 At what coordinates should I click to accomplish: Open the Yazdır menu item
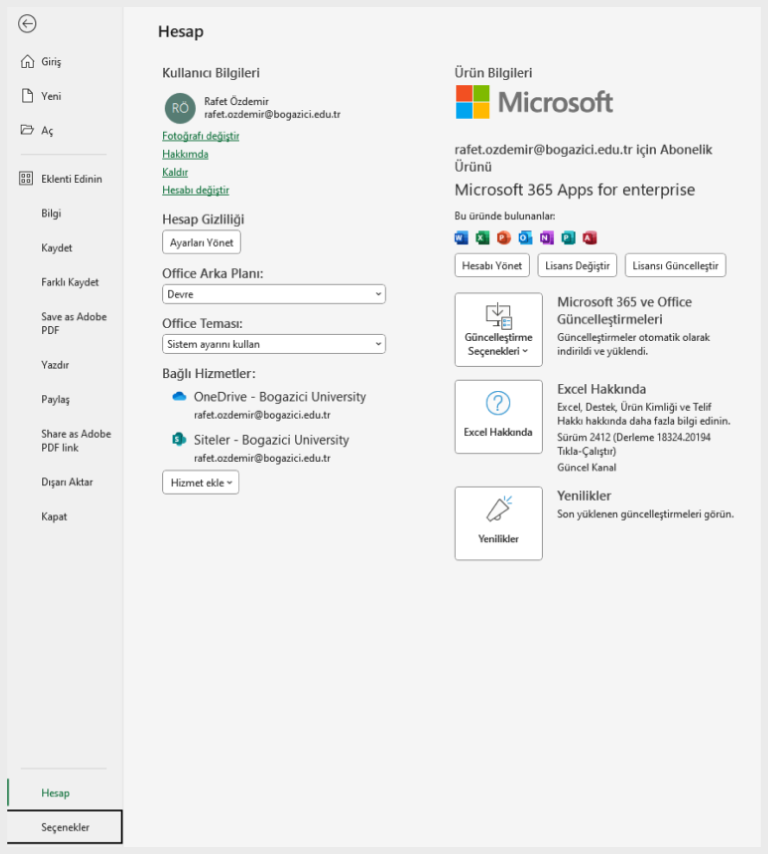(x=55, y=365)
